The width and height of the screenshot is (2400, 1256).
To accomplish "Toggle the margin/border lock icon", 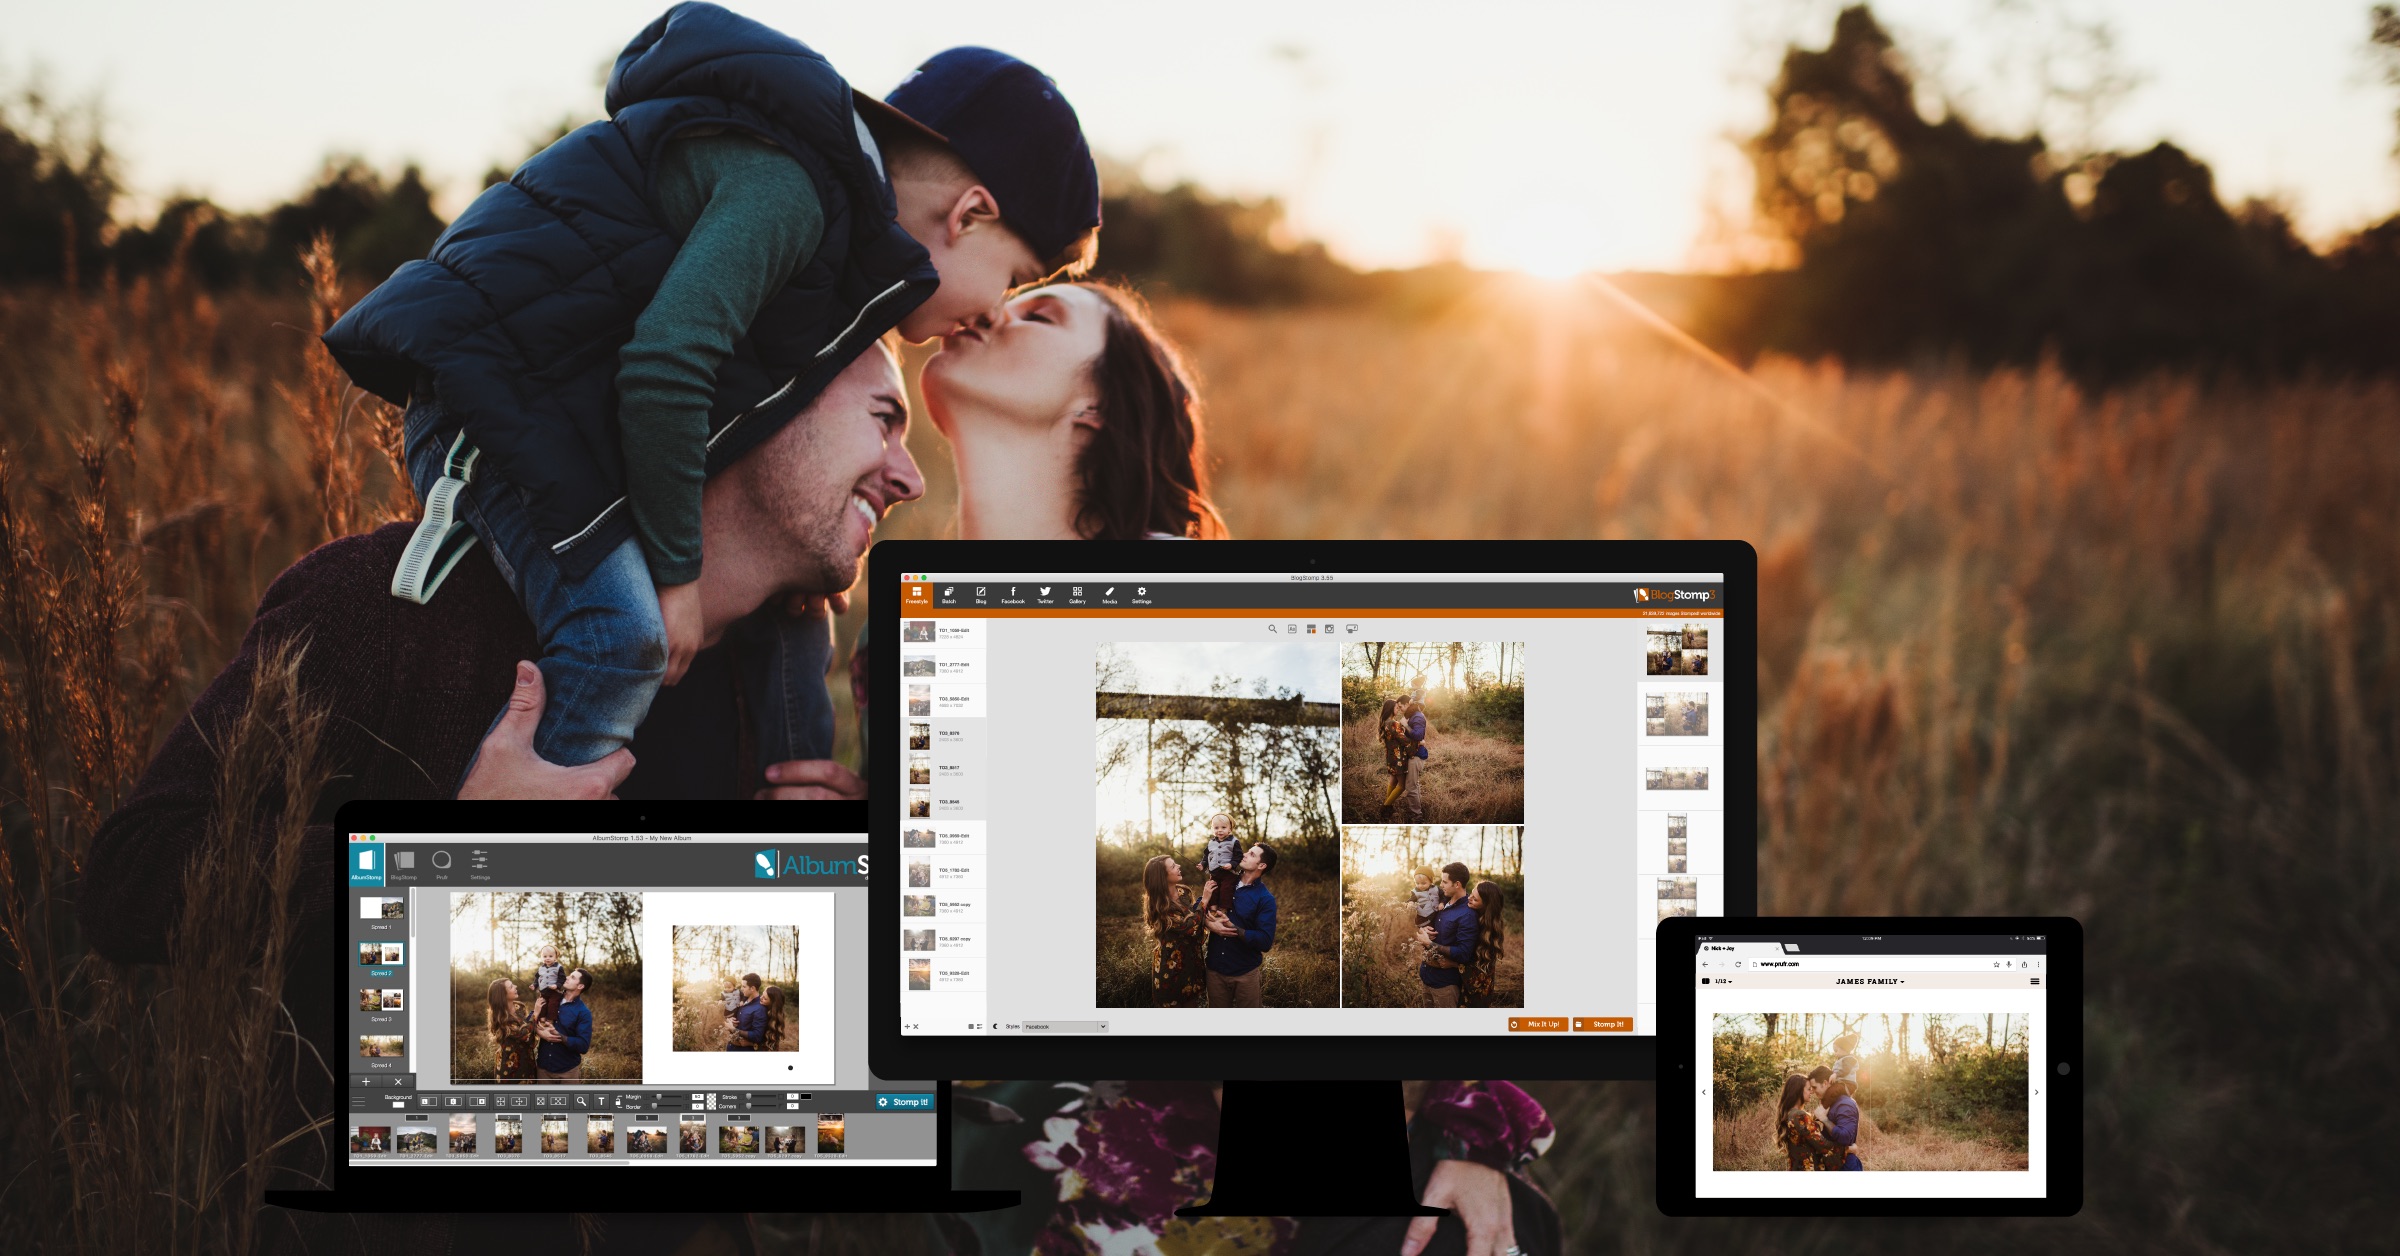I will [618, 1102].
